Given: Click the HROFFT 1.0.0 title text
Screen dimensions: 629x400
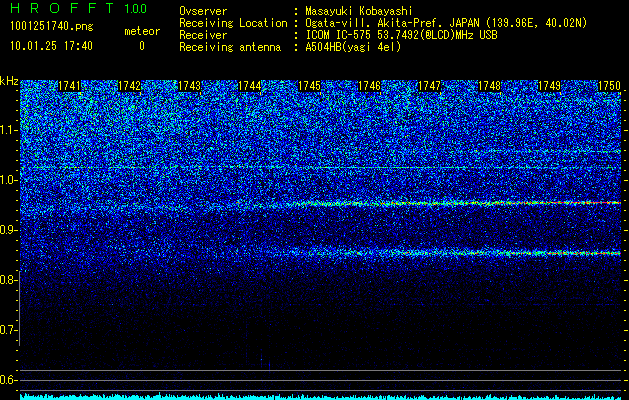Looking at the screenshot, I should point(79,8).
